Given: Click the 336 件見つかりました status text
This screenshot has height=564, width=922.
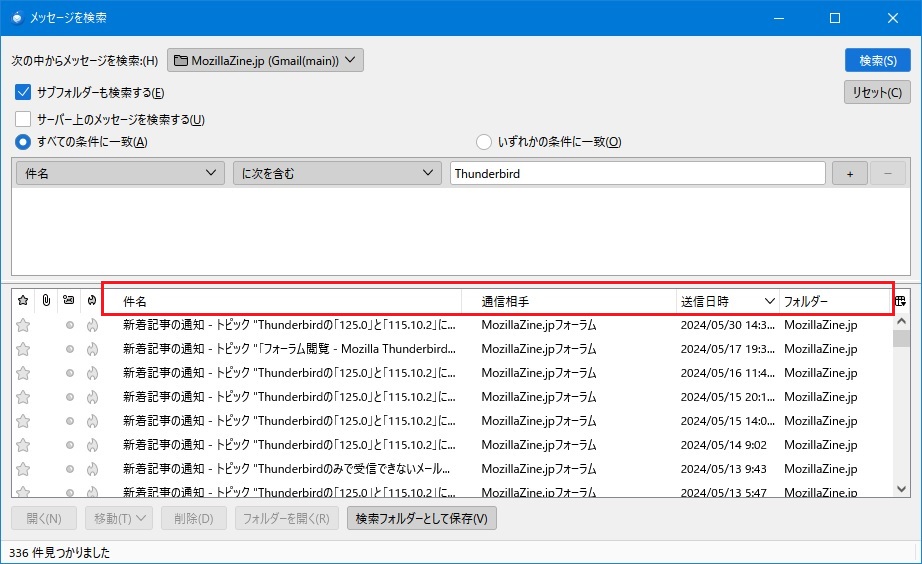Looking at the screenshot, I should click(x=59, y=552).
